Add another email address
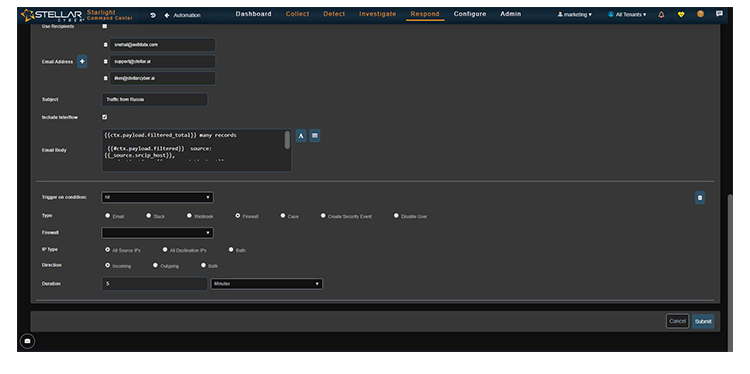This screenshot has height=374, width=750. coord(82,62)
